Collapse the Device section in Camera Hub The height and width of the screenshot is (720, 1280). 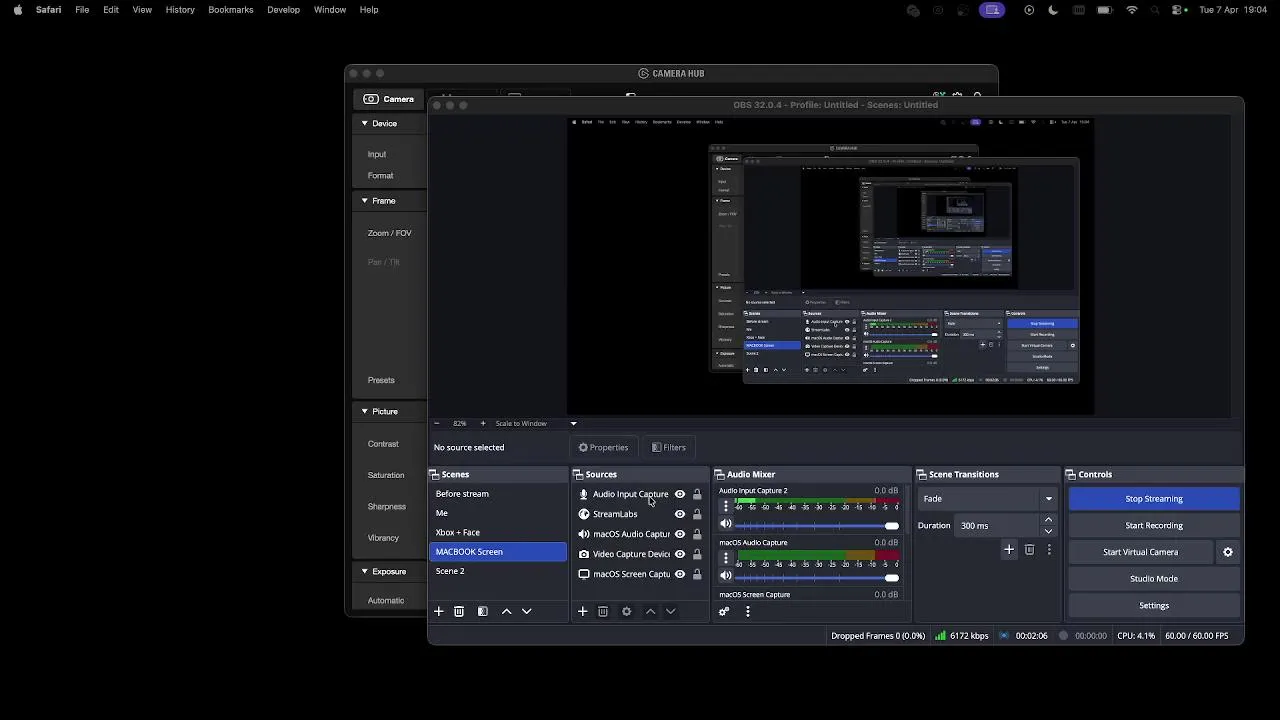[x=365, y=123]
